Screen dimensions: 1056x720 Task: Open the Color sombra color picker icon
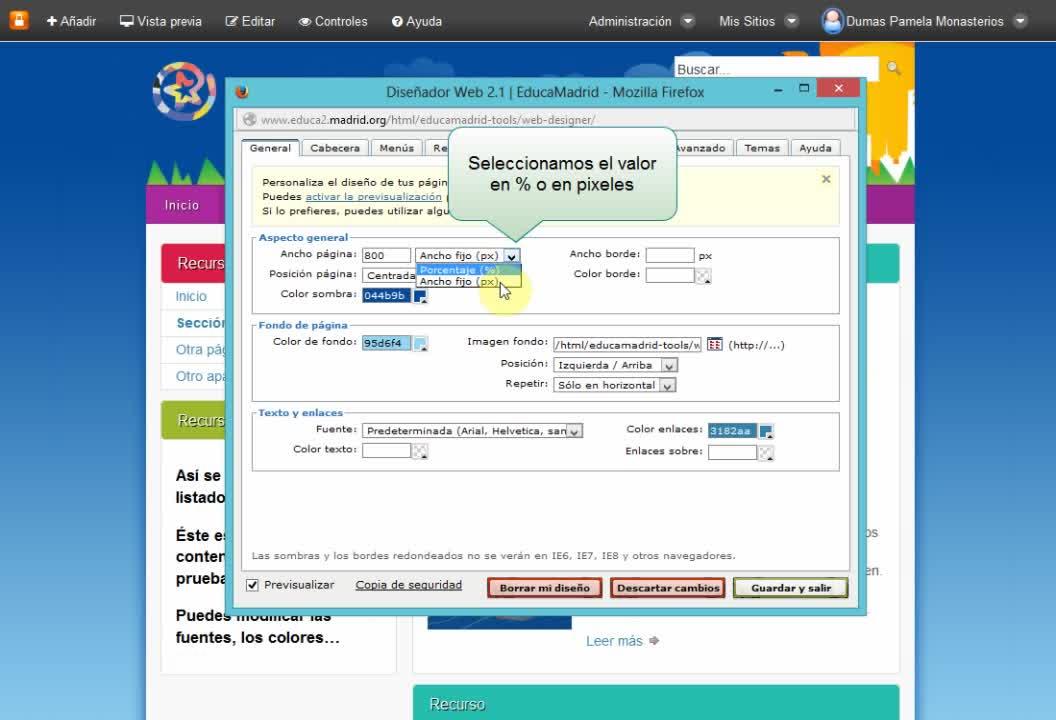[420, 296]
